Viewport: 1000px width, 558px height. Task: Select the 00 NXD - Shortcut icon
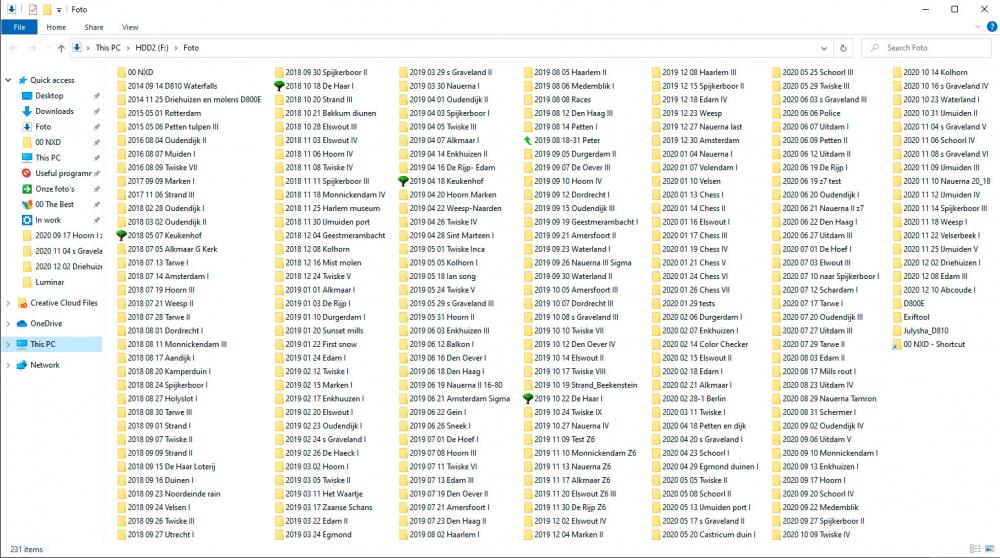(x=897, y=344)
